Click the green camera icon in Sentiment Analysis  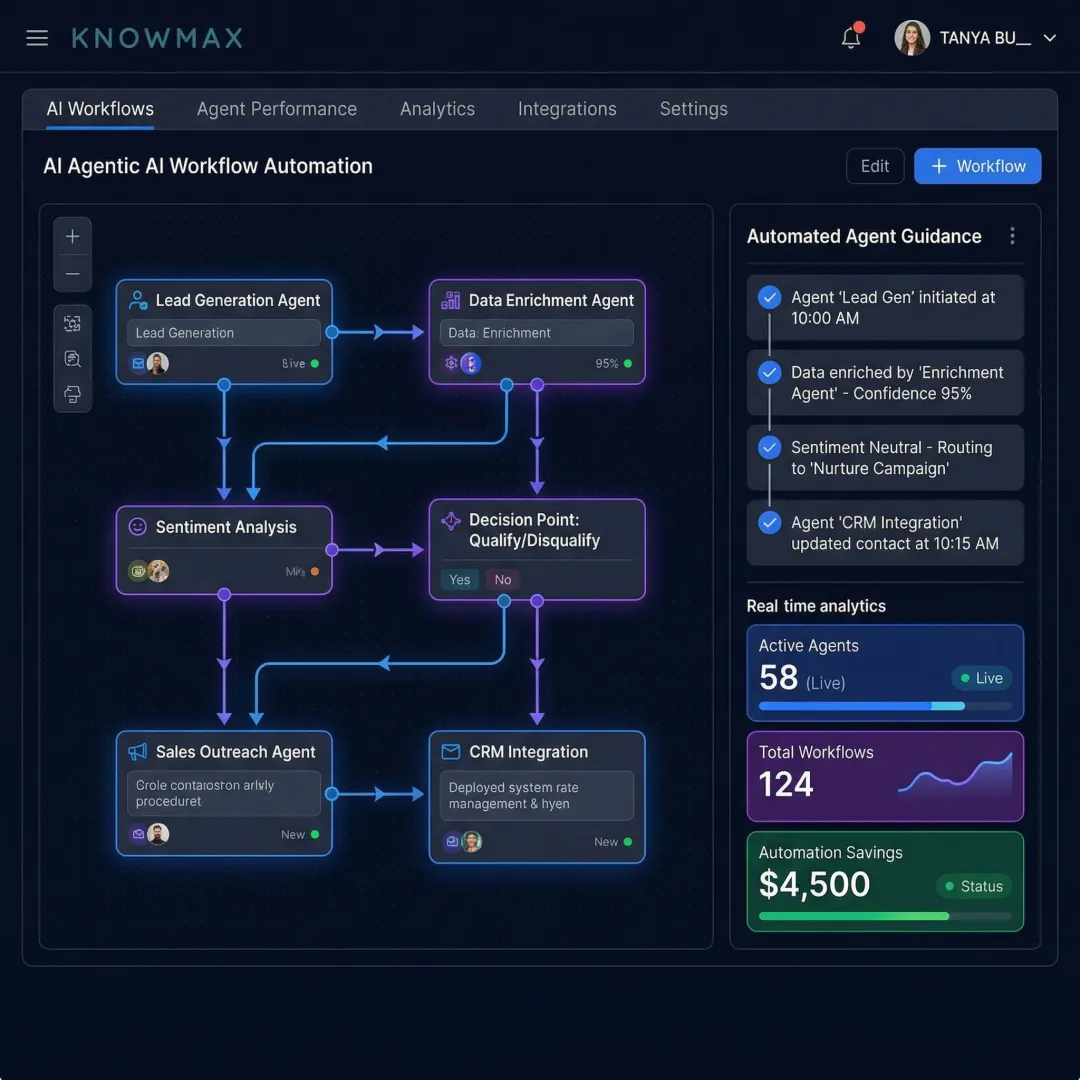(x=138, y=571)
